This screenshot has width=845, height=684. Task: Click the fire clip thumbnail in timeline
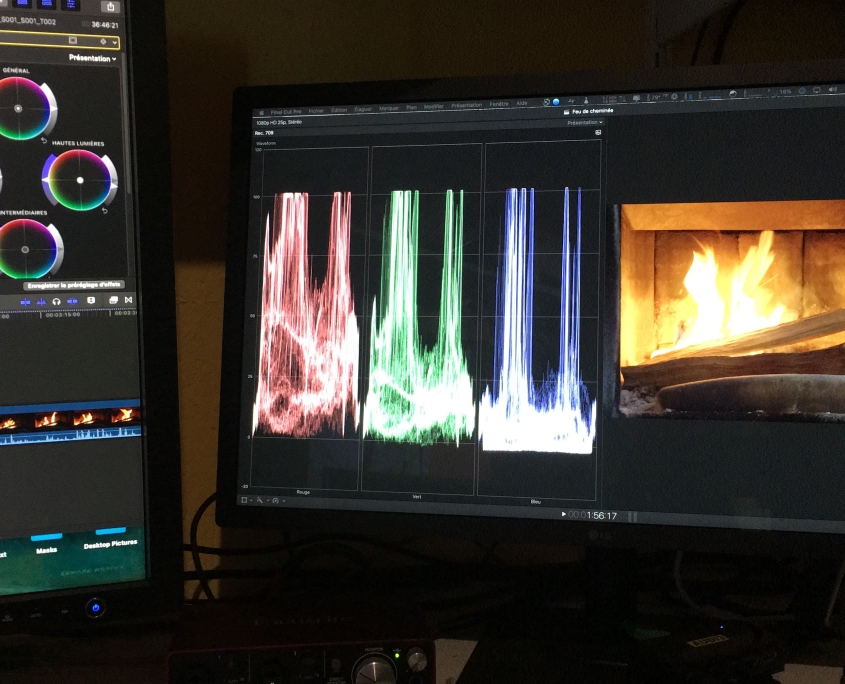coord(70,418)
